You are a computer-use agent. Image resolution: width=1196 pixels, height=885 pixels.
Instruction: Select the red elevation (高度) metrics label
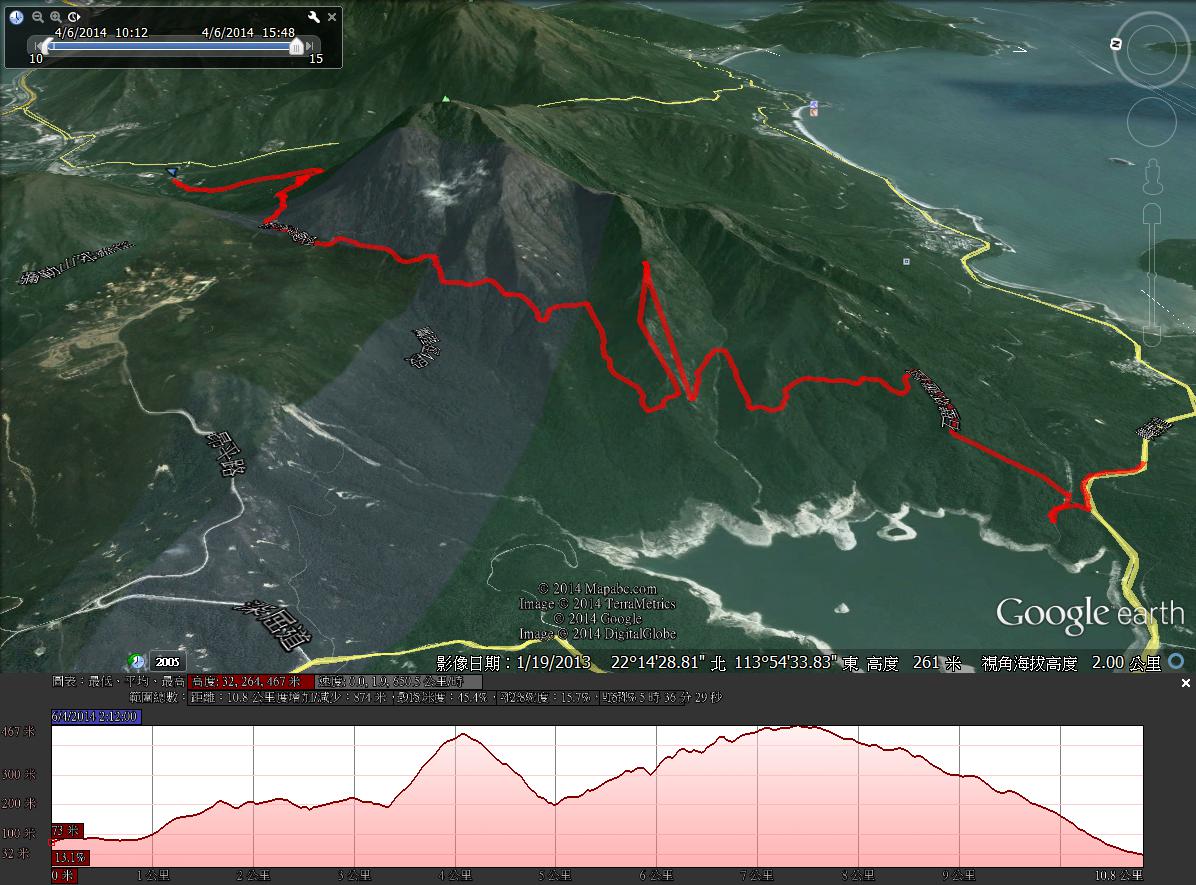click(250, 681)
